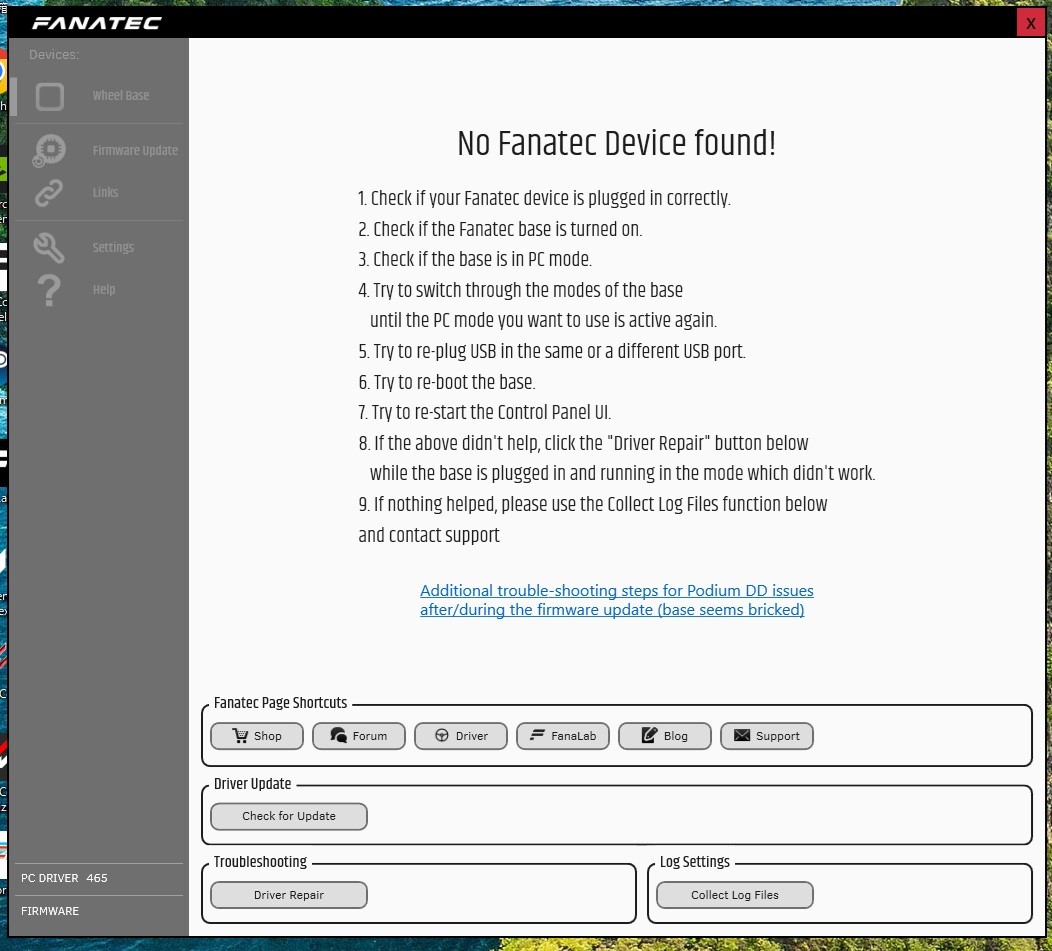The width and height of the screenshot is (1052, 951).
Task: Close the Fanatec control panel window
Action: click(1031, 23)
